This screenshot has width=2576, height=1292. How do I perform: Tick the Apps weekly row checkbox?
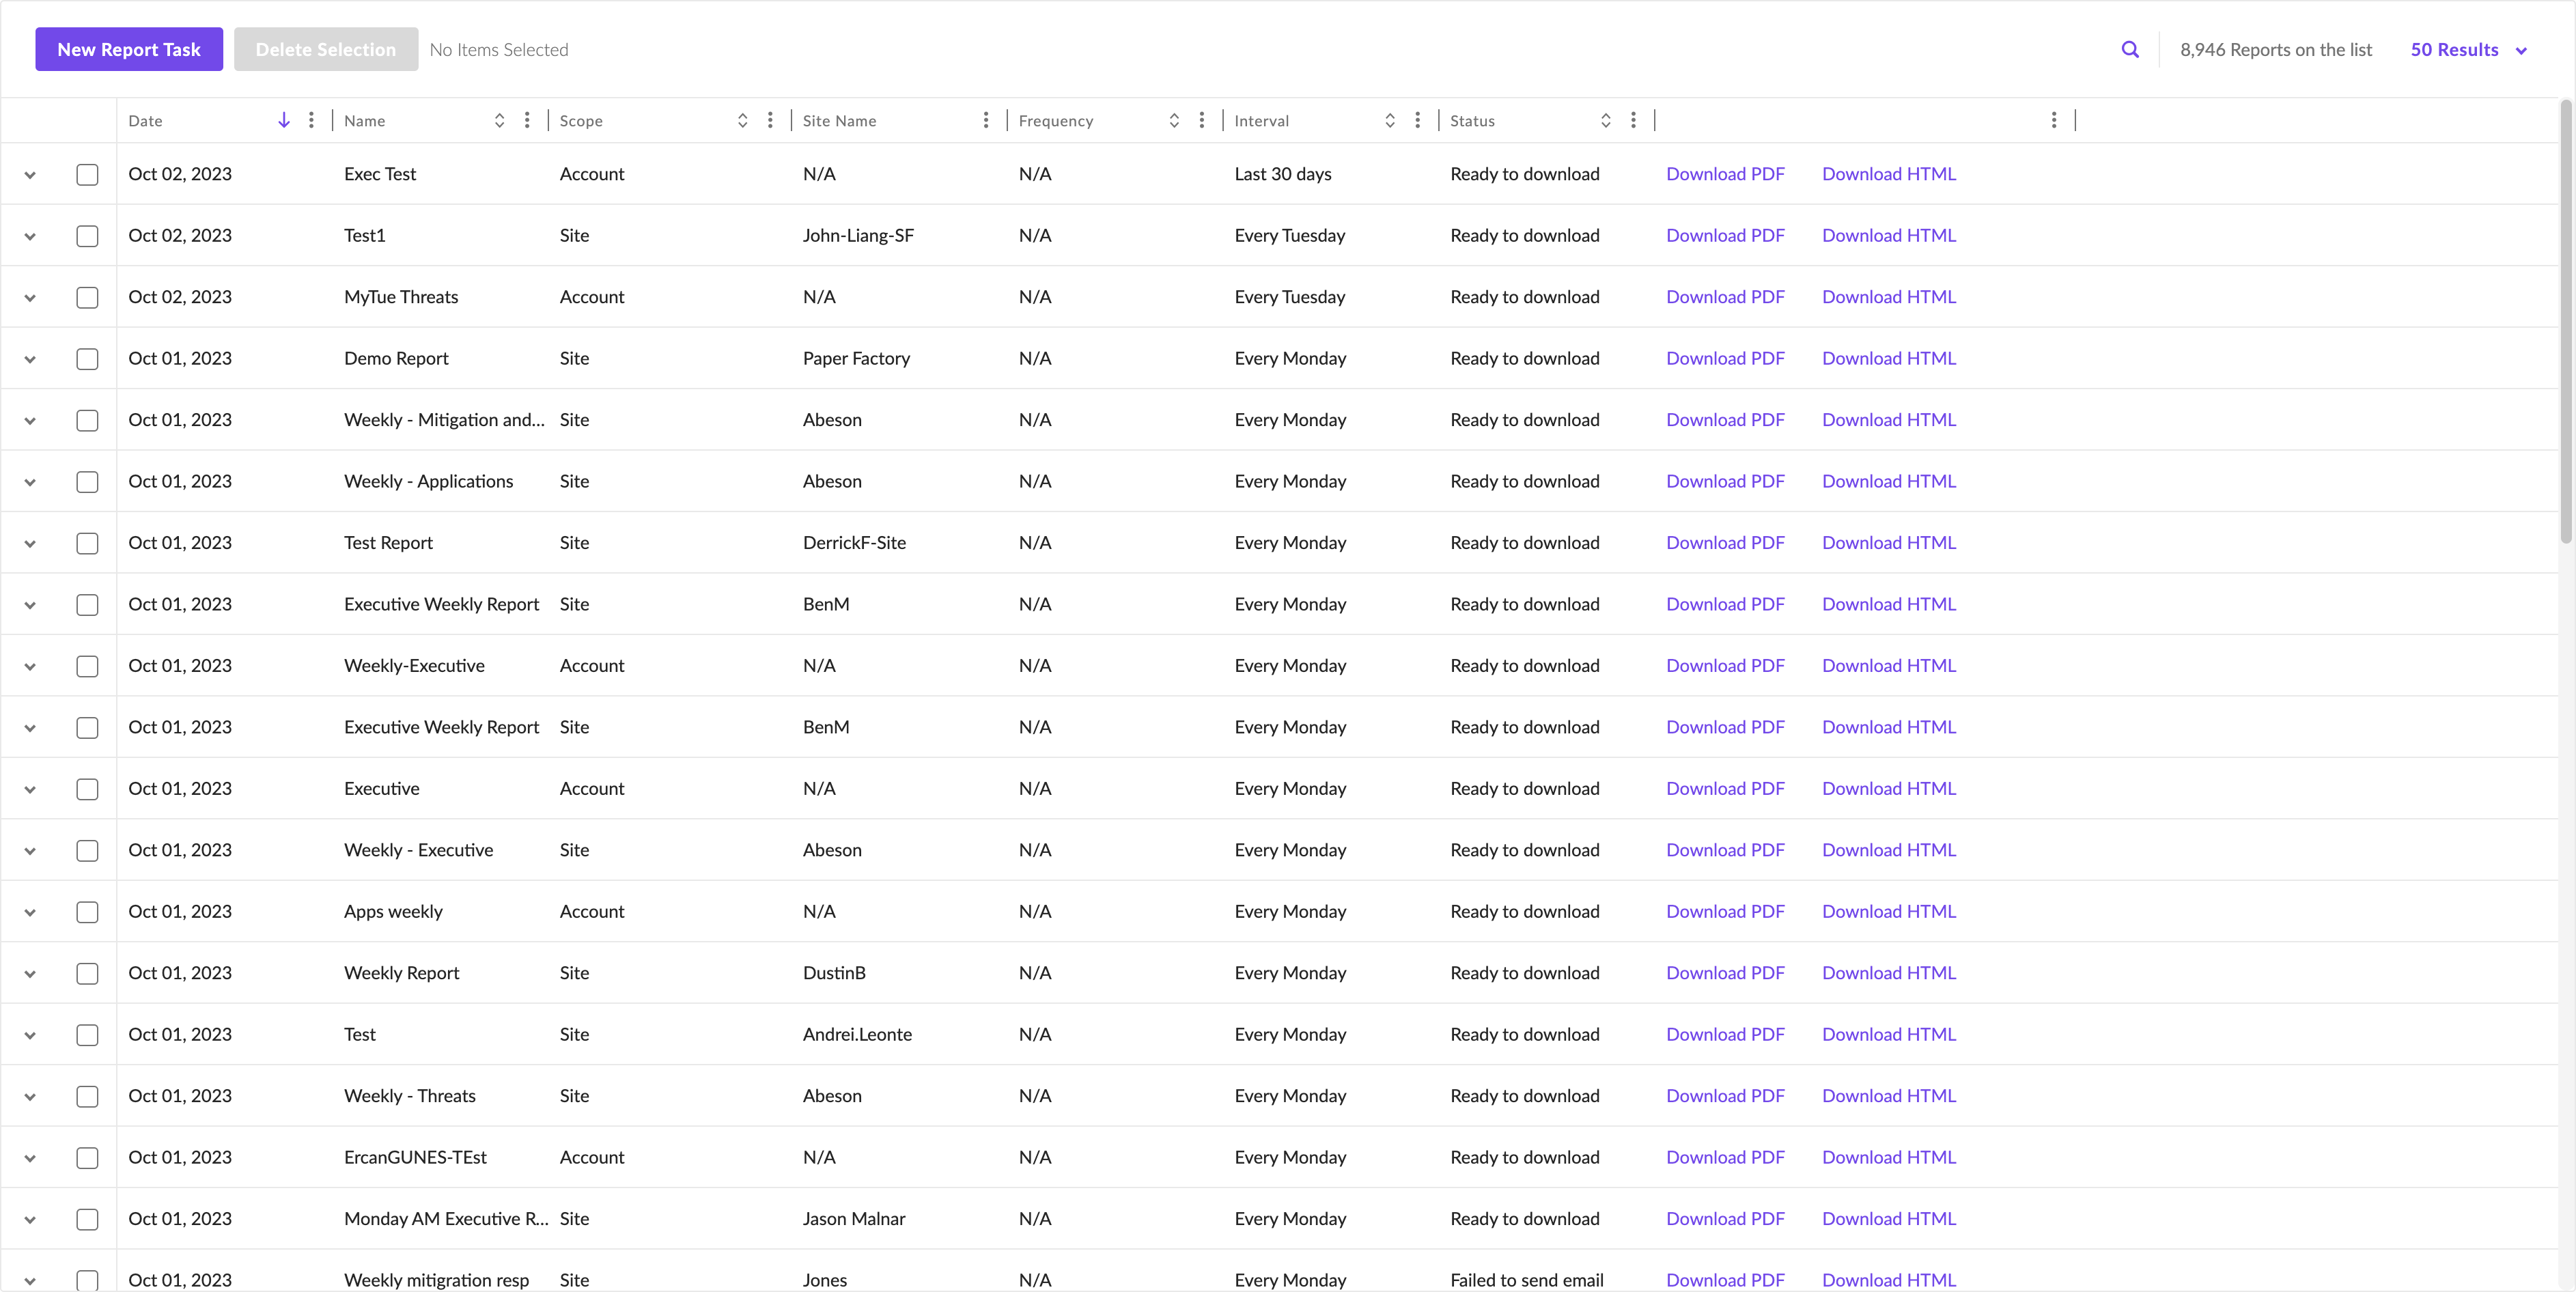coord(87,912)
